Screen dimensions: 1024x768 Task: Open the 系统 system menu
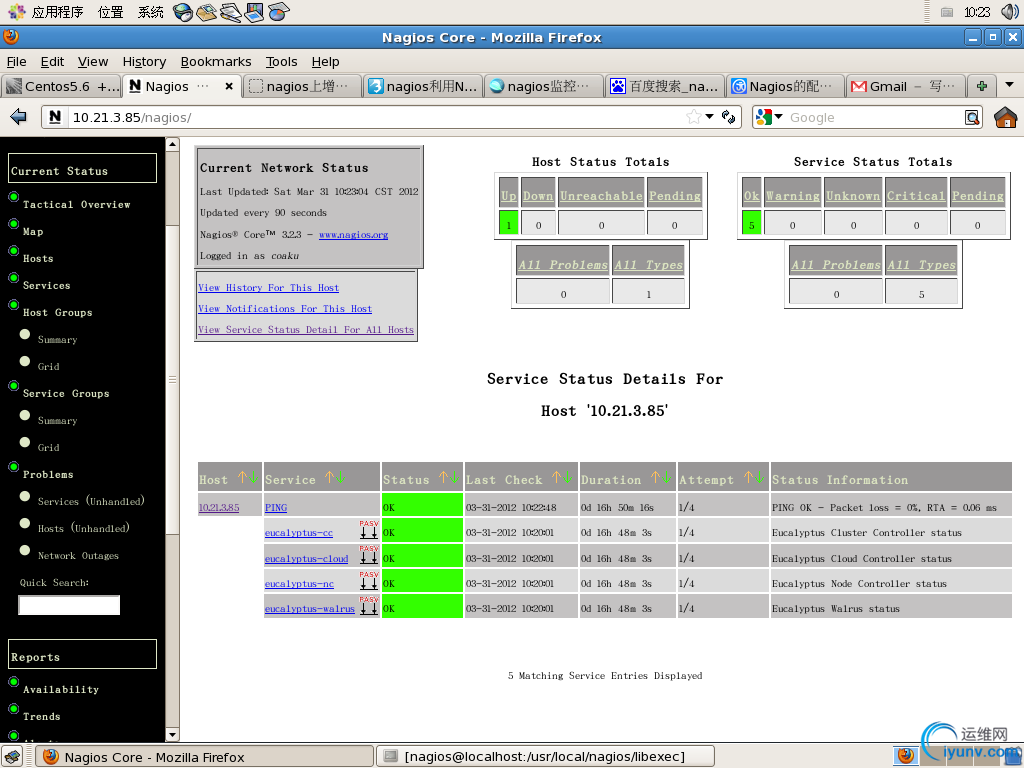click(150, 12)
